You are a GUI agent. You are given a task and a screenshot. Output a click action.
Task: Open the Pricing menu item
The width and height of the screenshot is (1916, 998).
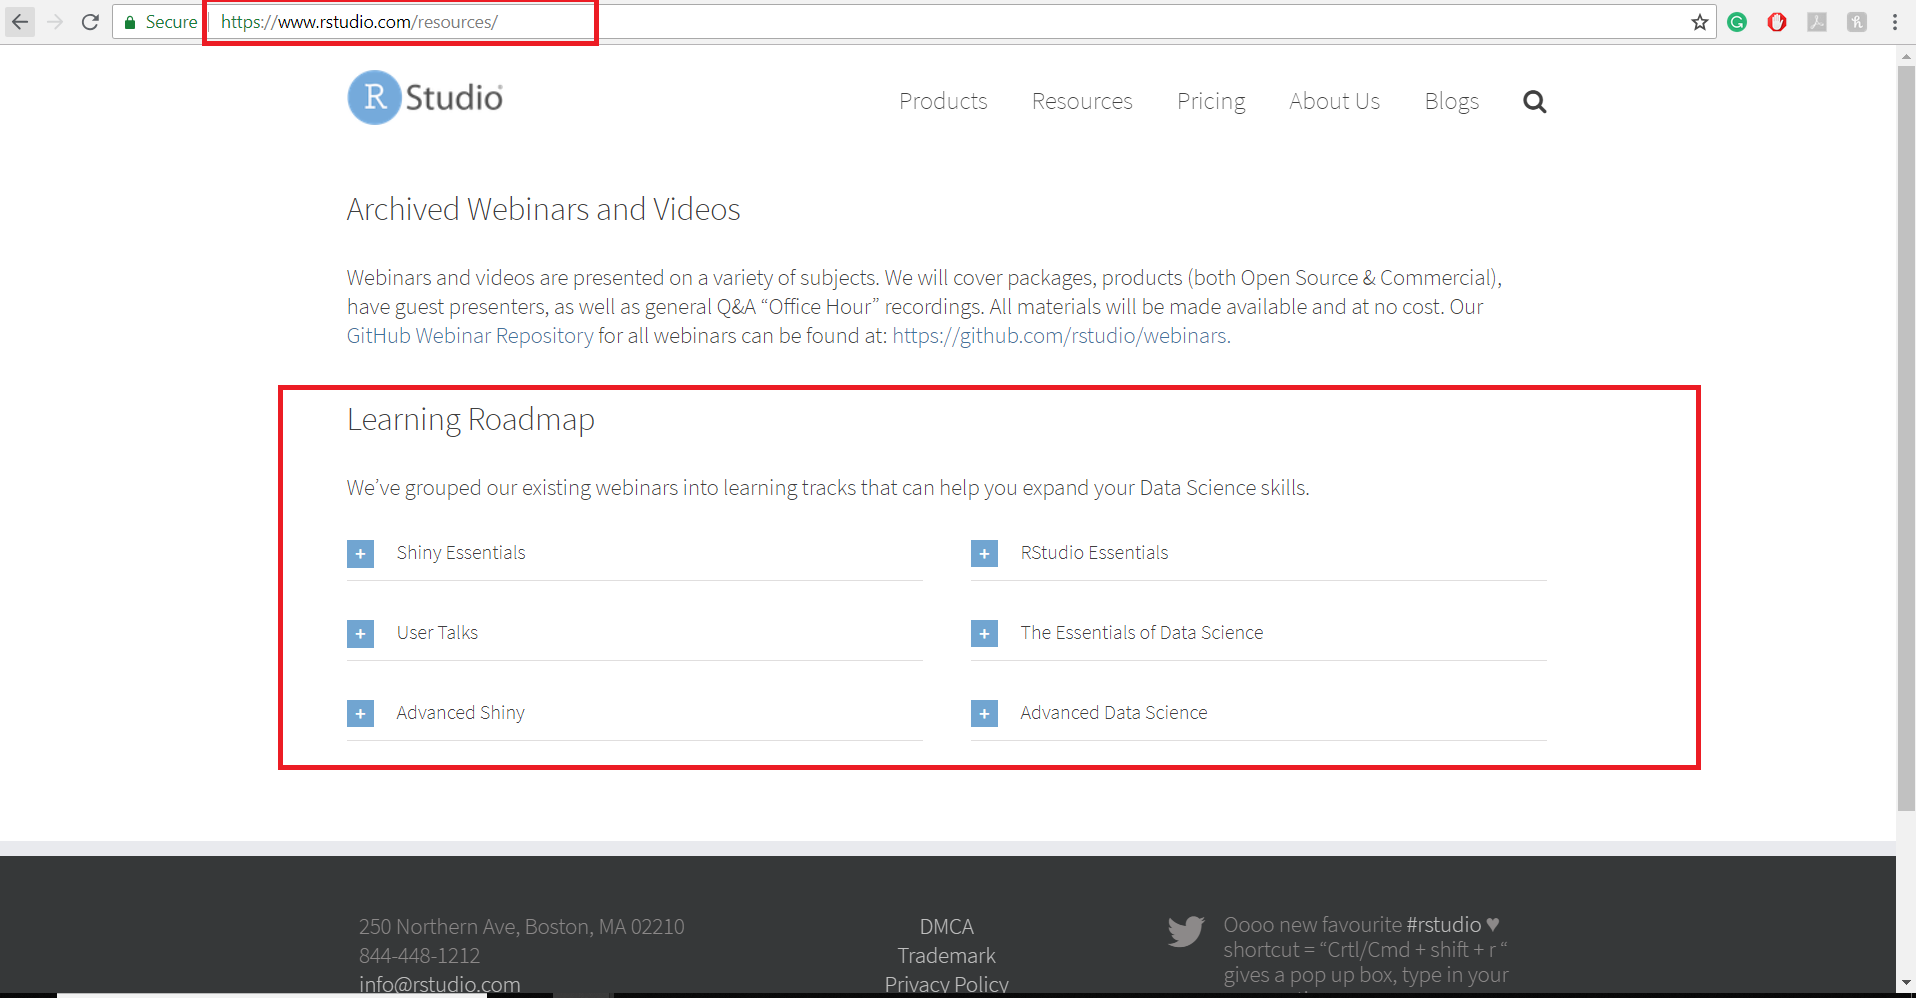pyautogui.click(x=1211, y=102)
